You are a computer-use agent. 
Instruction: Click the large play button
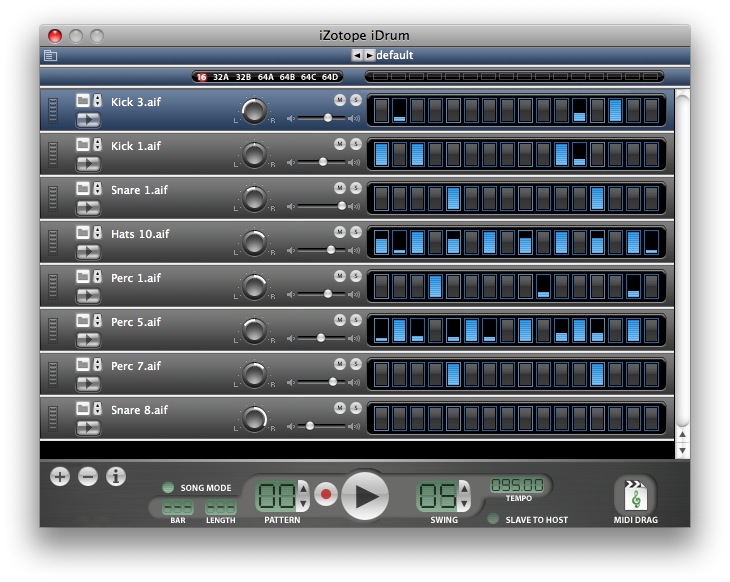(365, 496)
